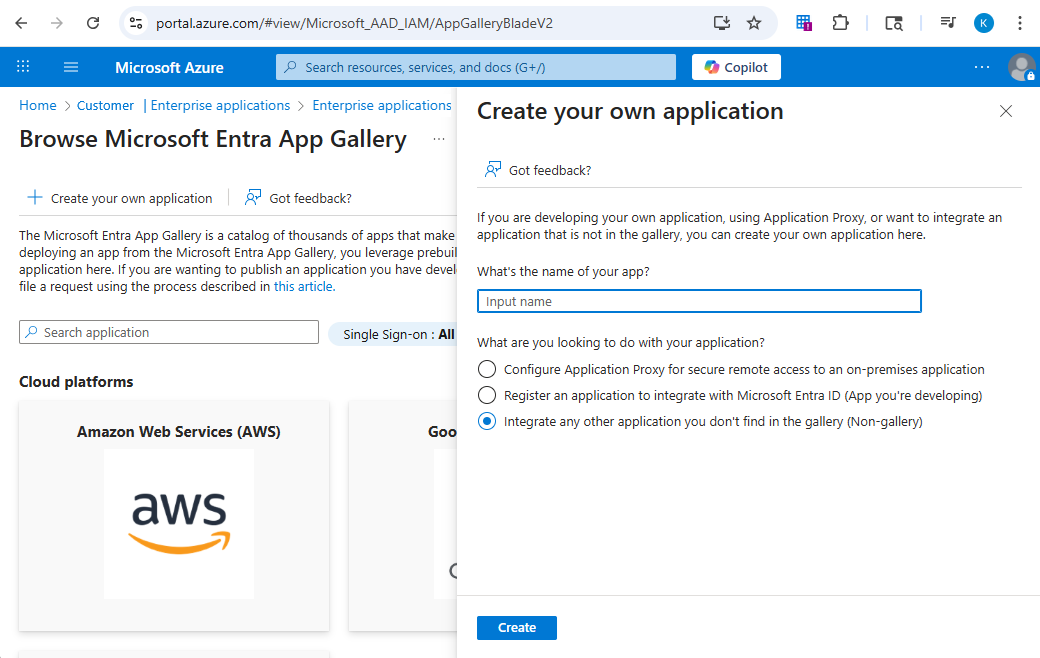Click the plus icon for Create your own application

(34, 198)
